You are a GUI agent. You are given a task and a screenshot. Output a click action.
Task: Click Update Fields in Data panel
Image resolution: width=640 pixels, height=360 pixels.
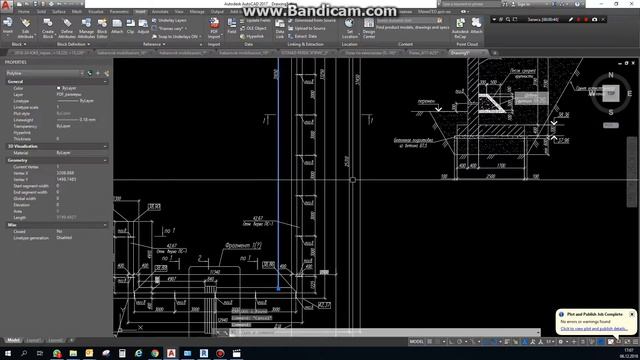(255, 20)
